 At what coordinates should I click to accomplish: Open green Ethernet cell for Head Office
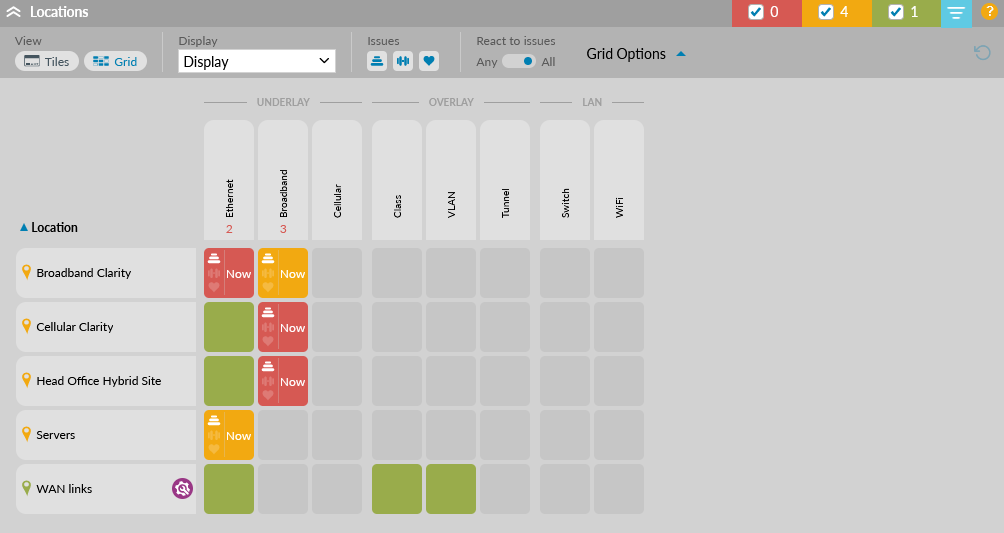[229, 381]
